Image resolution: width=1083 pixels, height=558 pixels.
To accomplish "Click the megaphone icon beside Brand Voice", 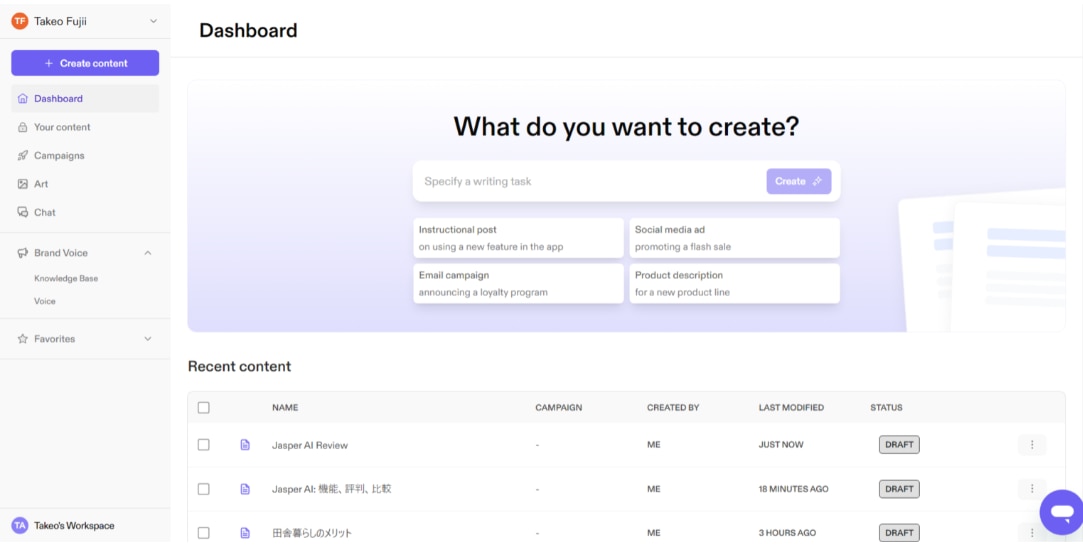I will click(23, 253).
